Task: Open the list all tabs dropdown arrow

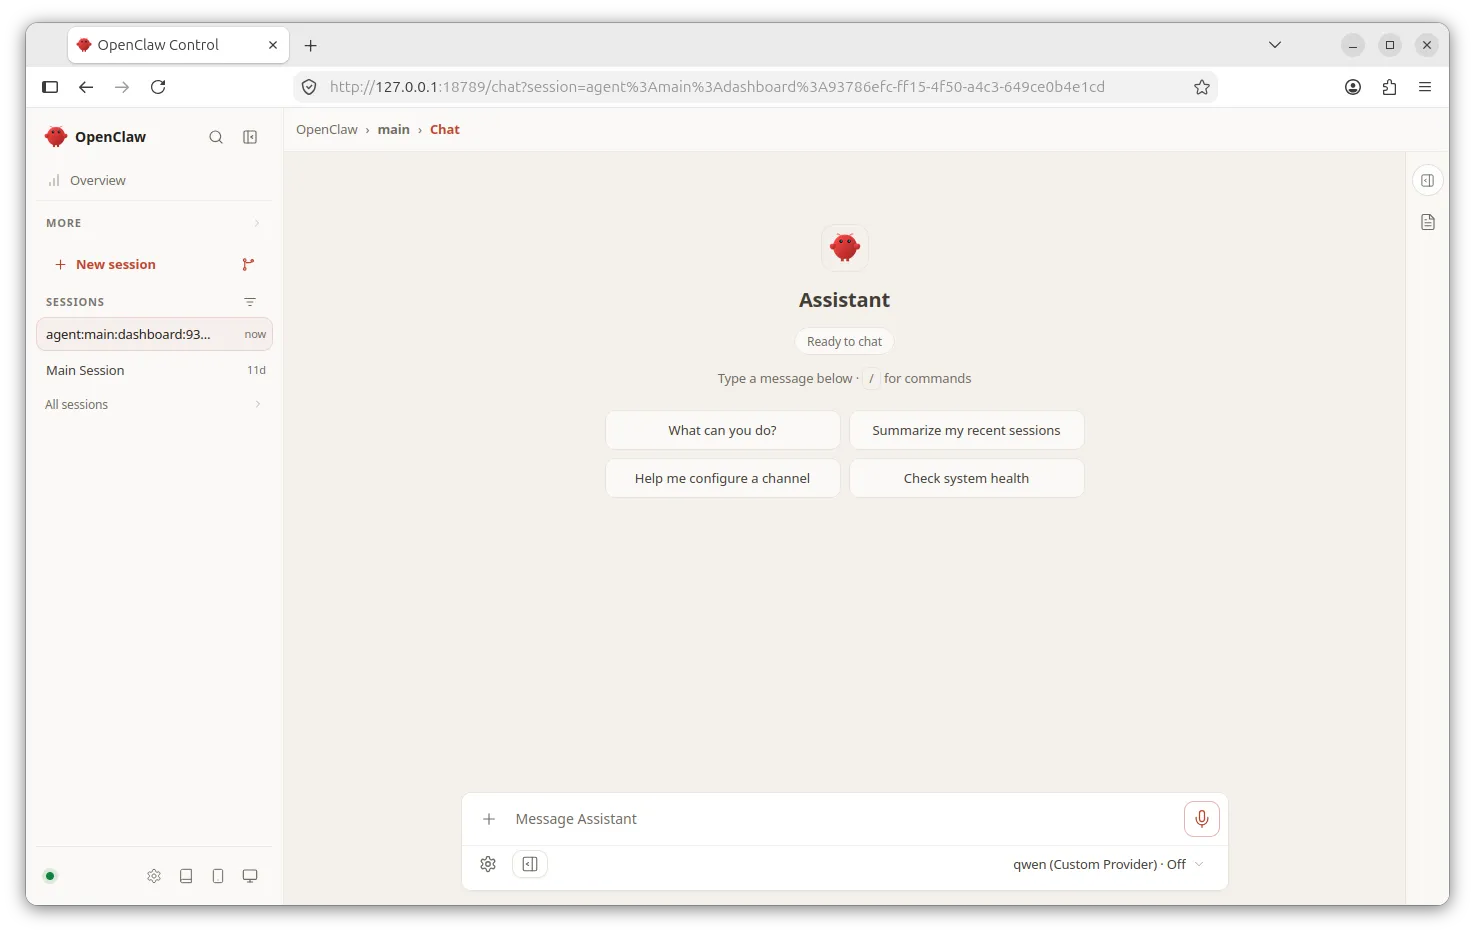Action: [x=1275, y=45]
